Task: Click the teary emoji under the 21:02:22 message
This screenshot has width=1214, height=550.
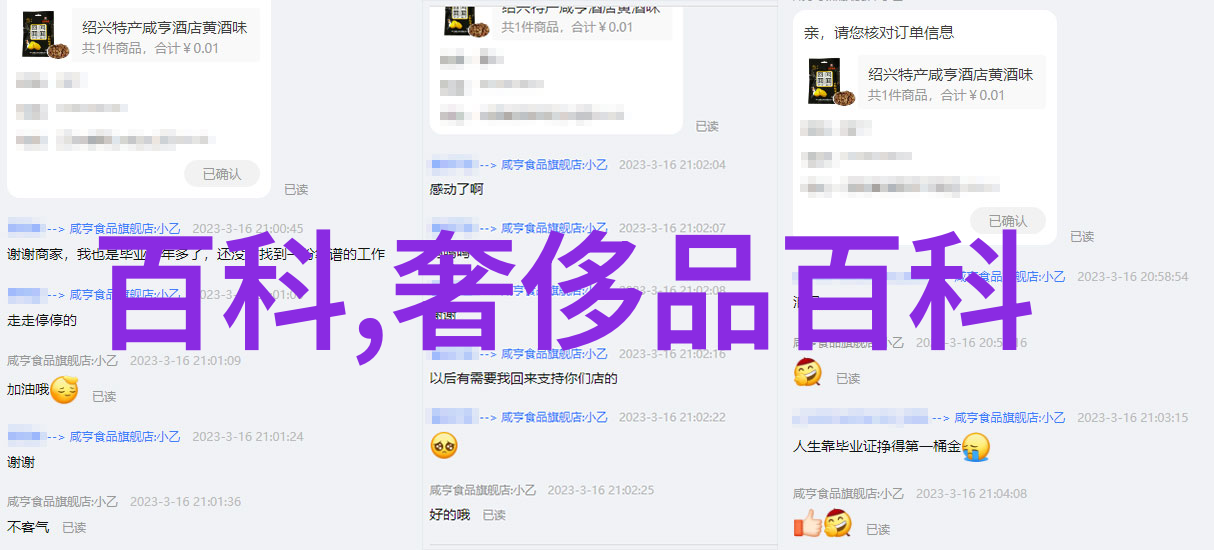Action: [444, 445]
